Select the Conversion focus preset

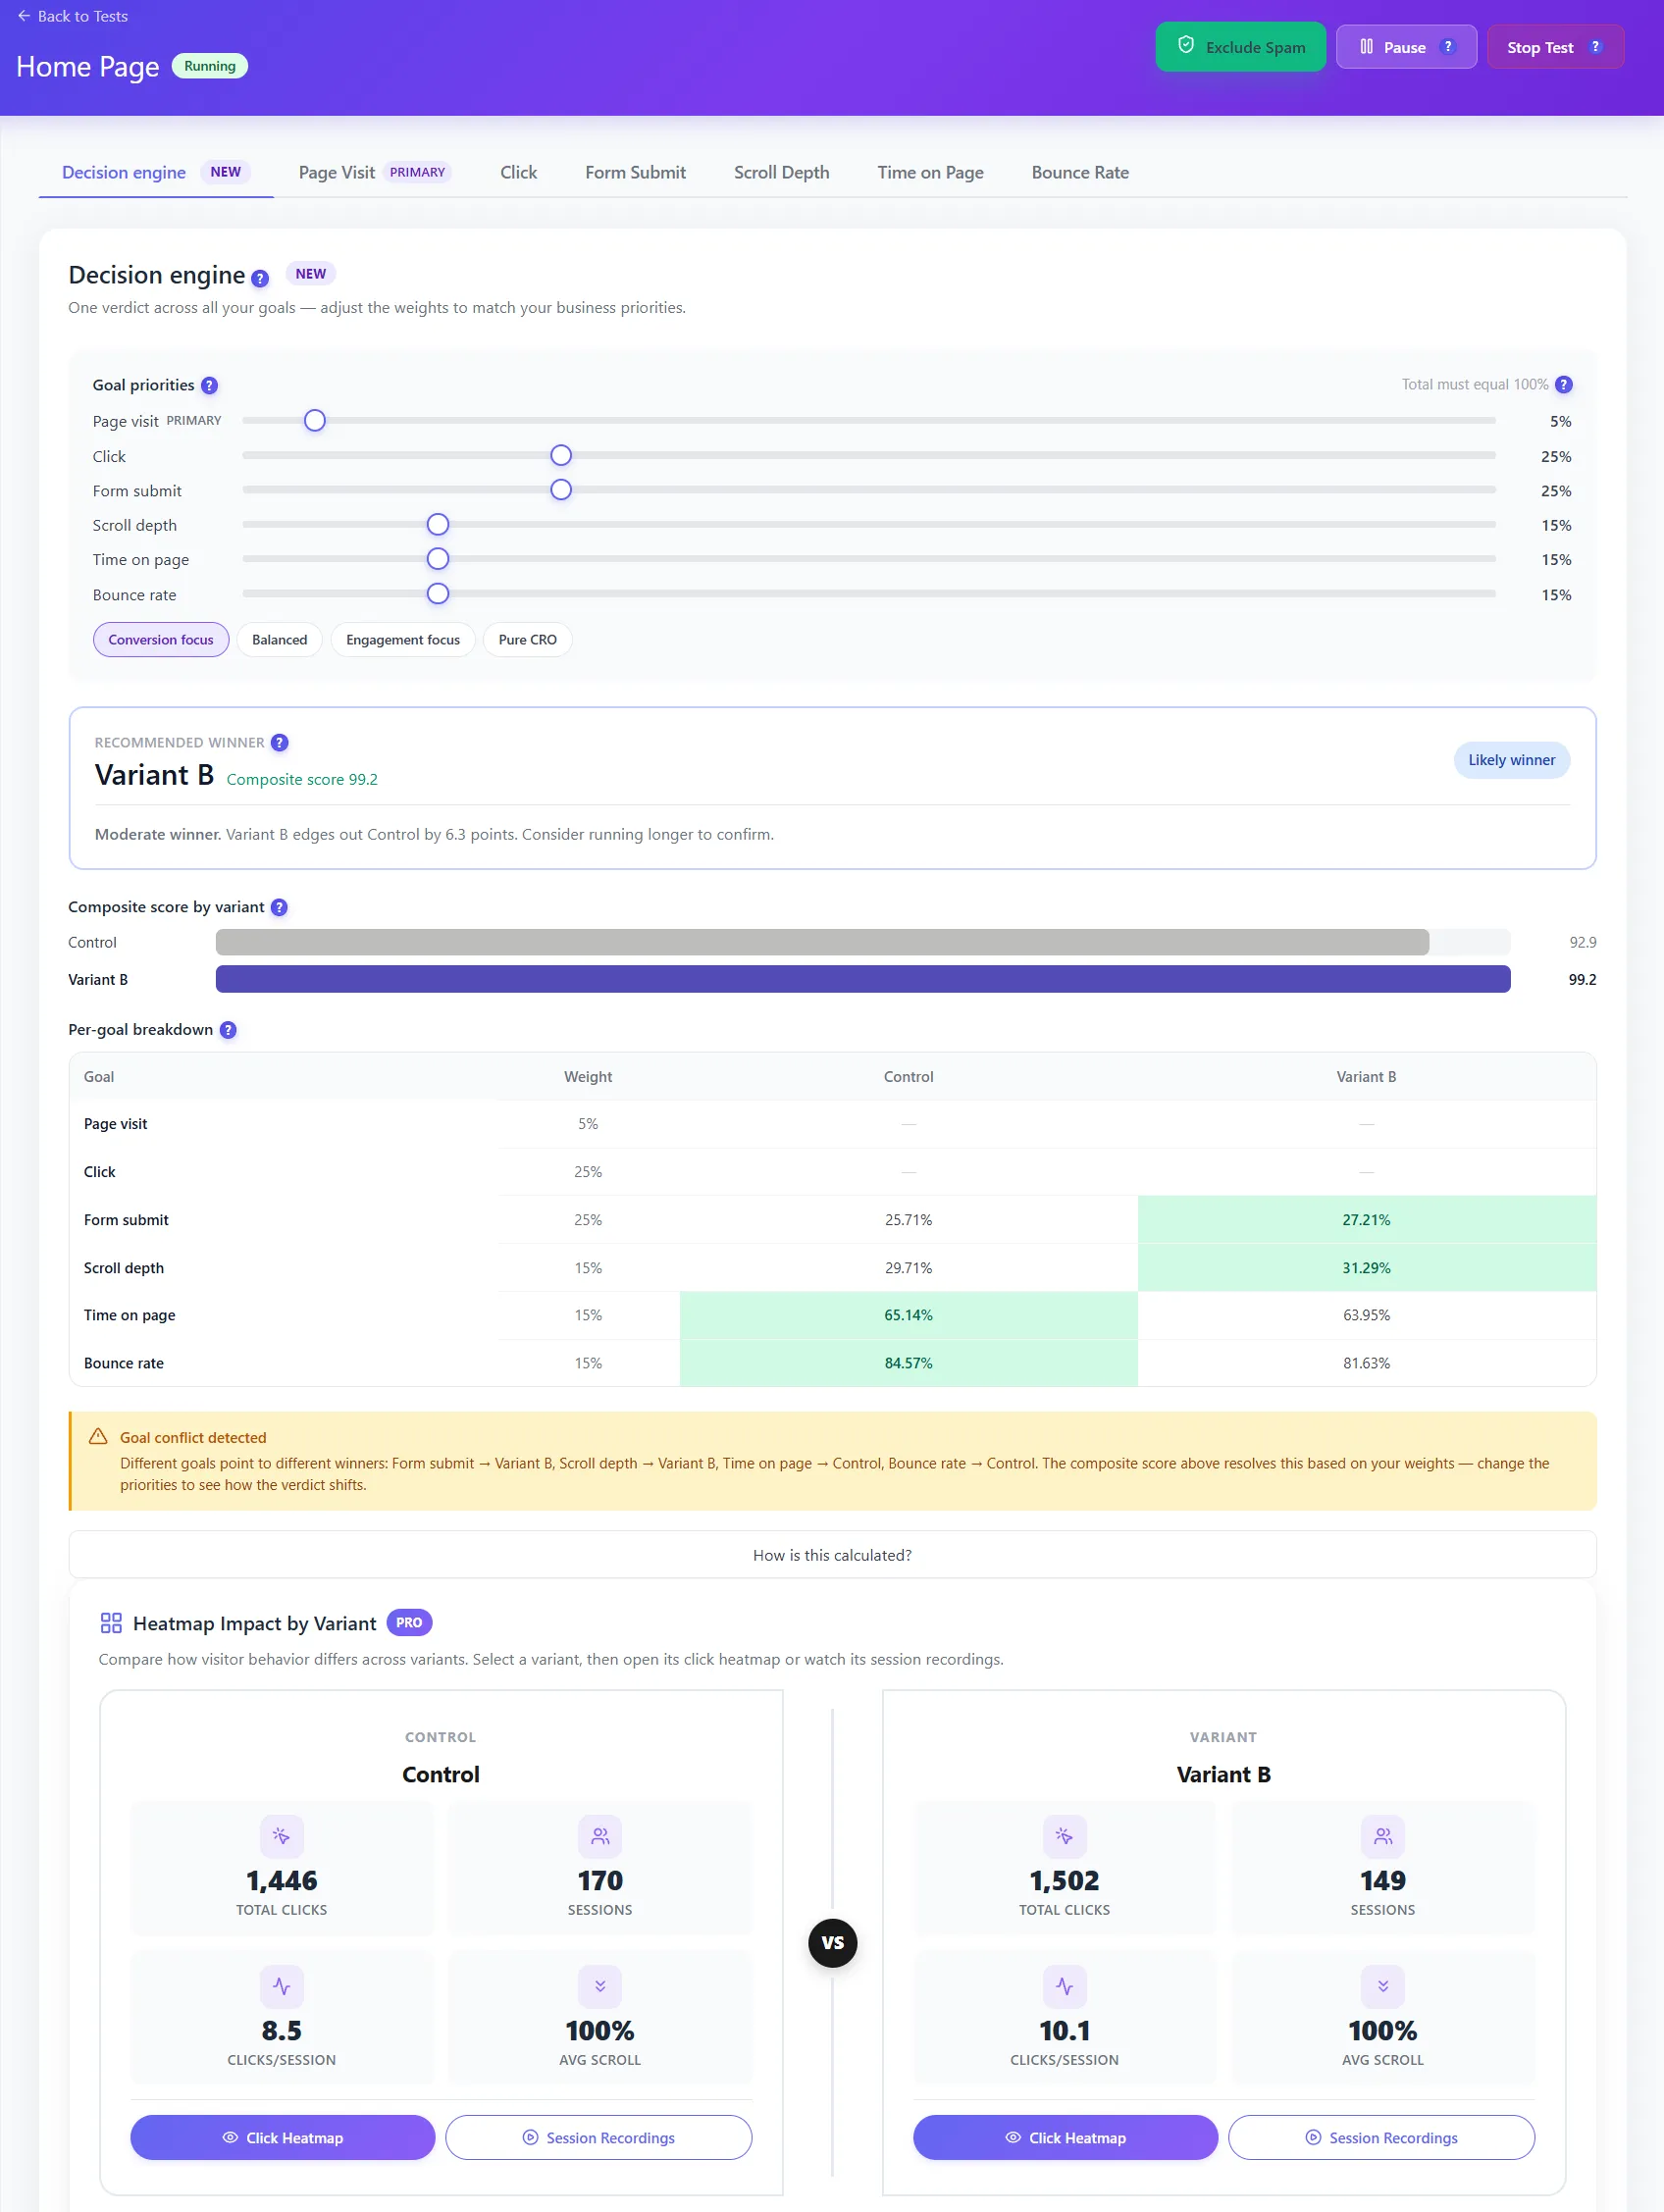pyautogui.click(x=161, y=640)
